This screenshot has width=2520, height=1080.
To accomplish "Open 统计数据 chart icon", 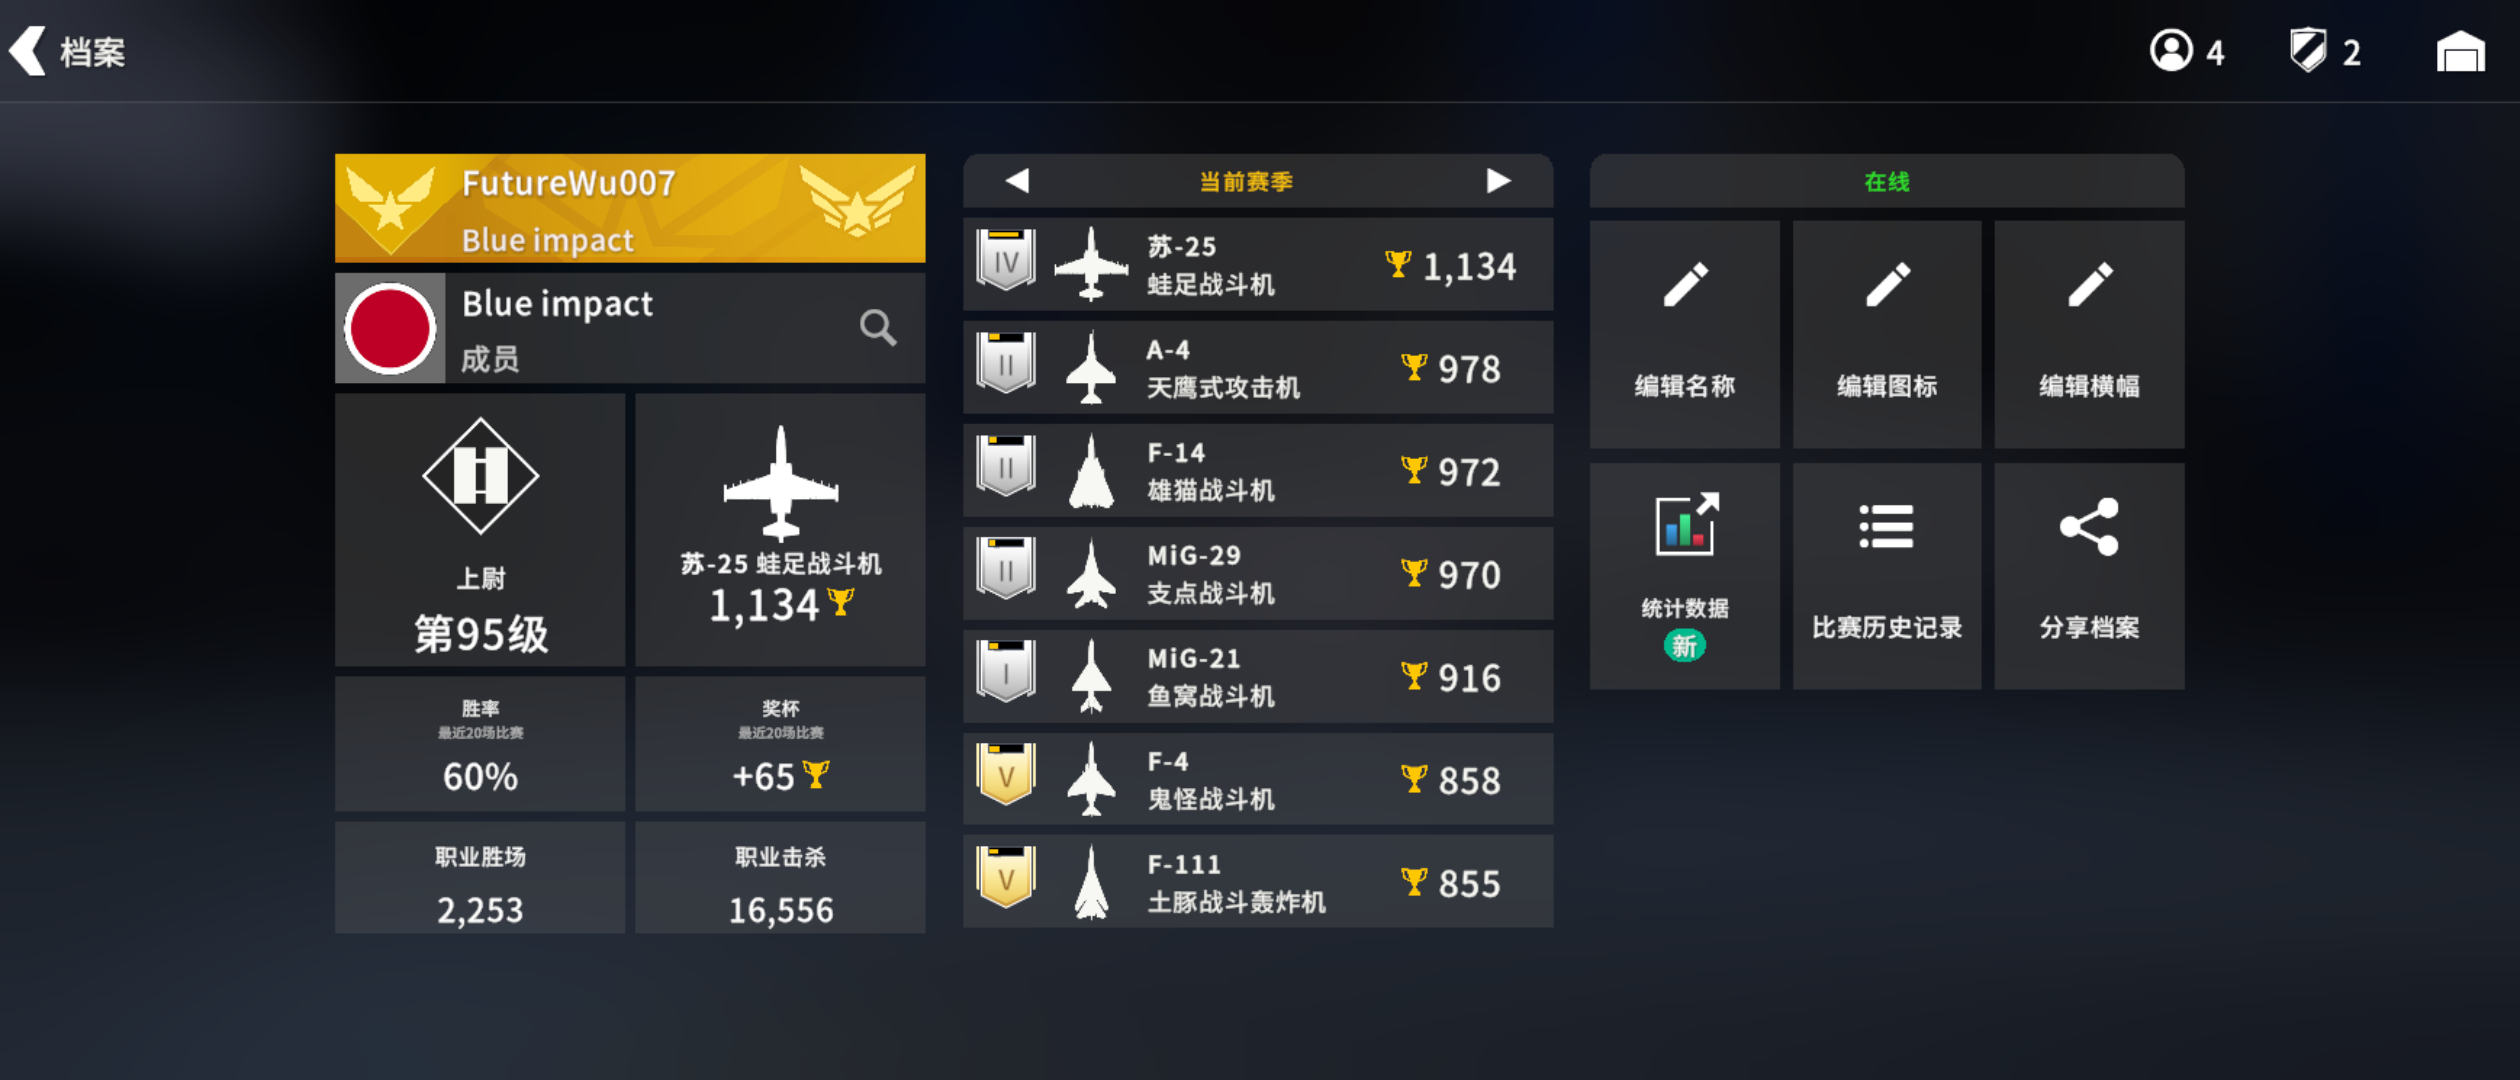I will point(1685,524).
